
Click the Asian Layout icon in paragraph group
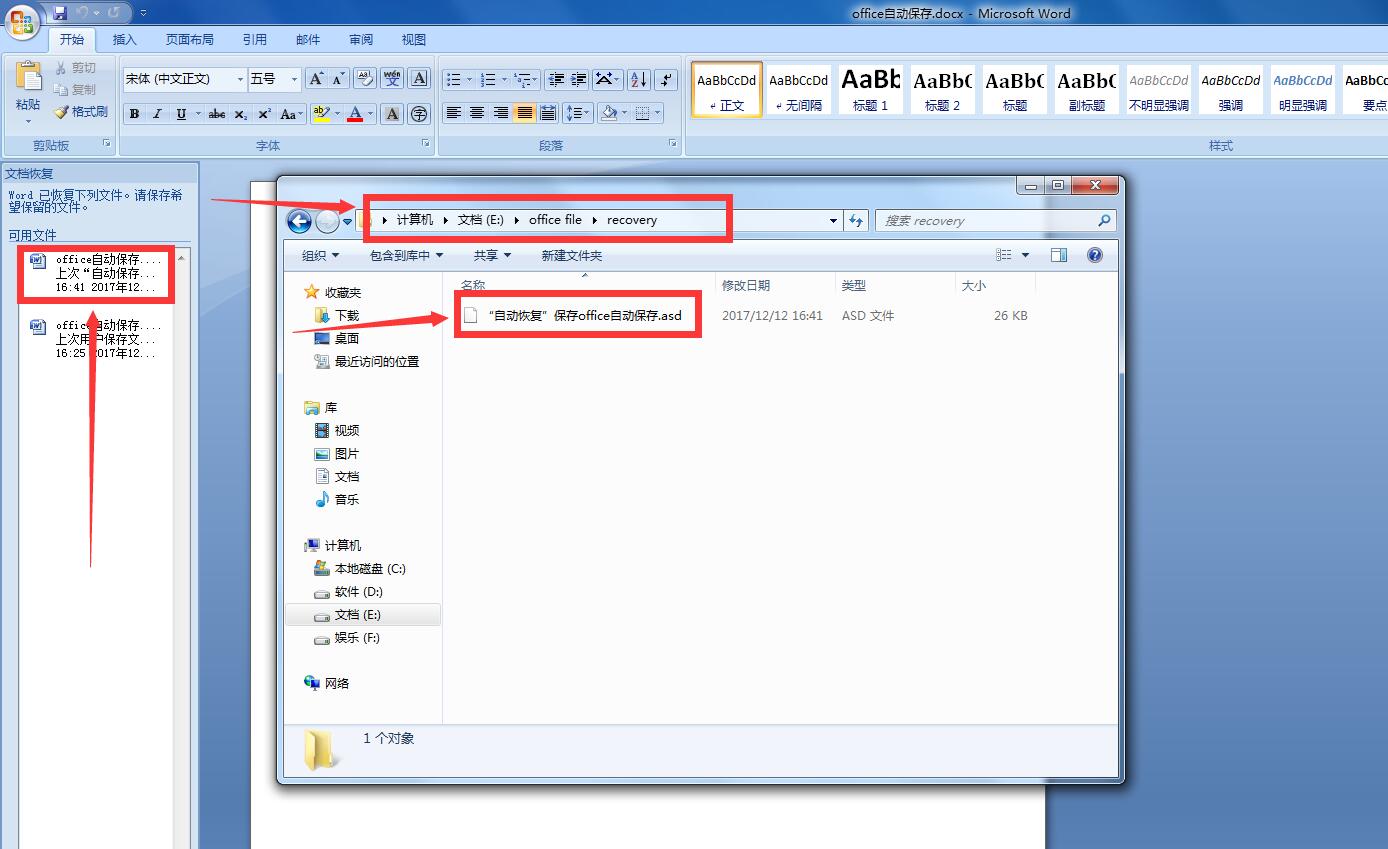point(607,79)
